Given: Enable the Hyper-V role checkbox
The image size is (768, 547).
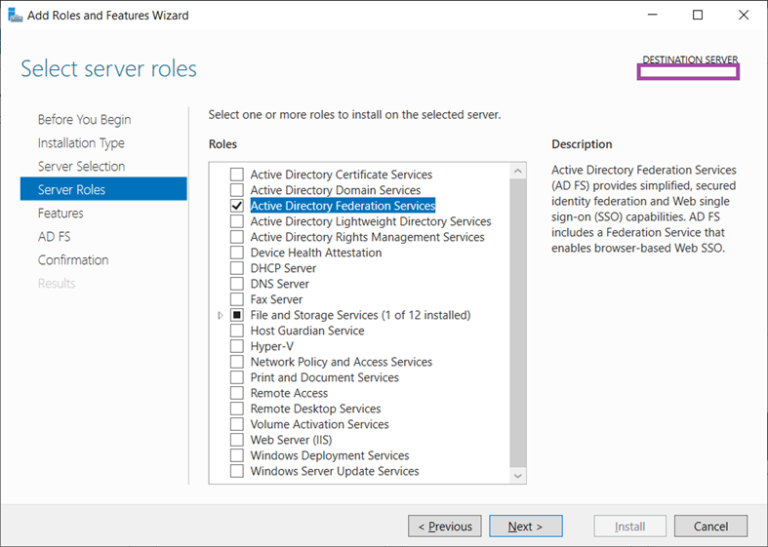Looking at the screenshot, I should (x=237, y=346).
